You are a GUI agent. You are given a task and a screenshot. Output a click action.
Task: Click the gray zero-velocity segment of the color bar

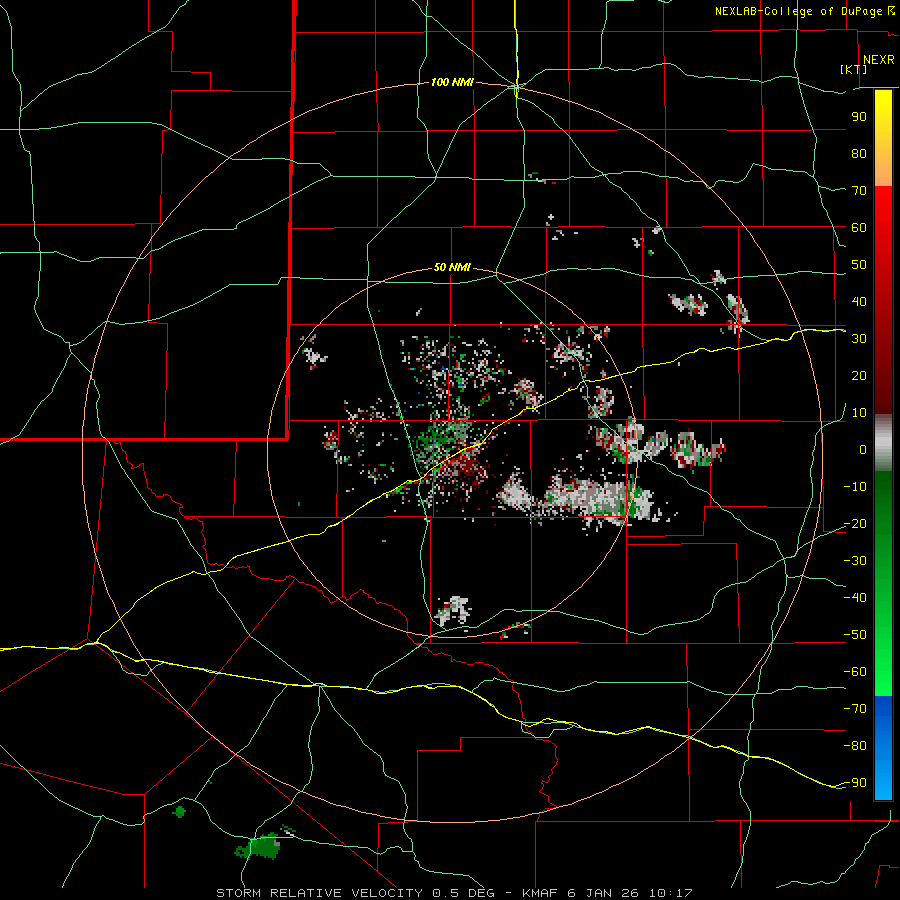883,443
